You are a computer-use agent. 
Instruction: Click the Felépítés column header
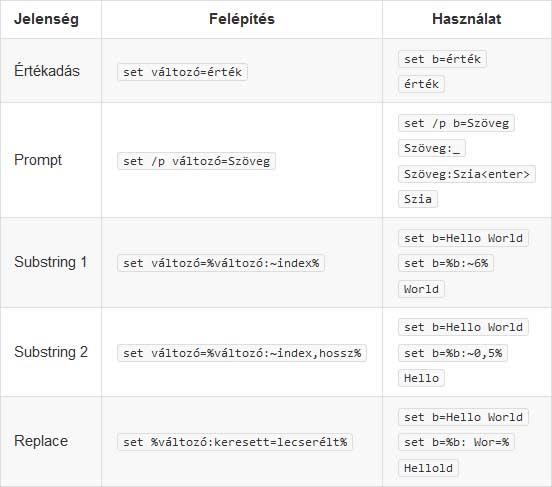[x=242, y=19]
